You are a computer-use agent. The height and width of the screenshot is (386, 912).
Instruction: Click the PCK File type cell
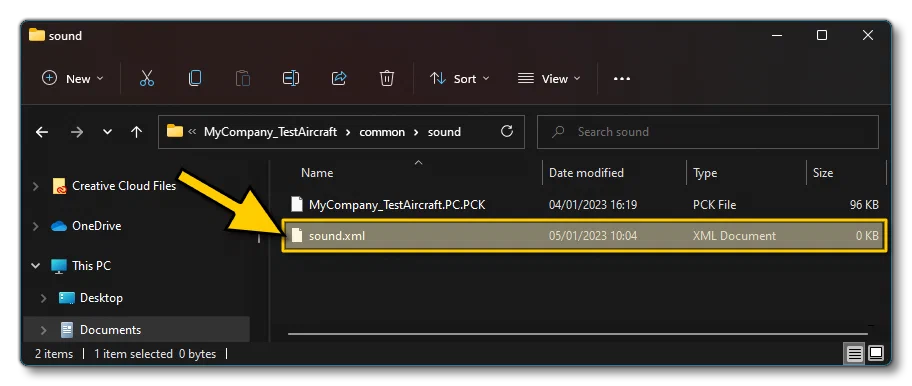(x=714, y=205)
